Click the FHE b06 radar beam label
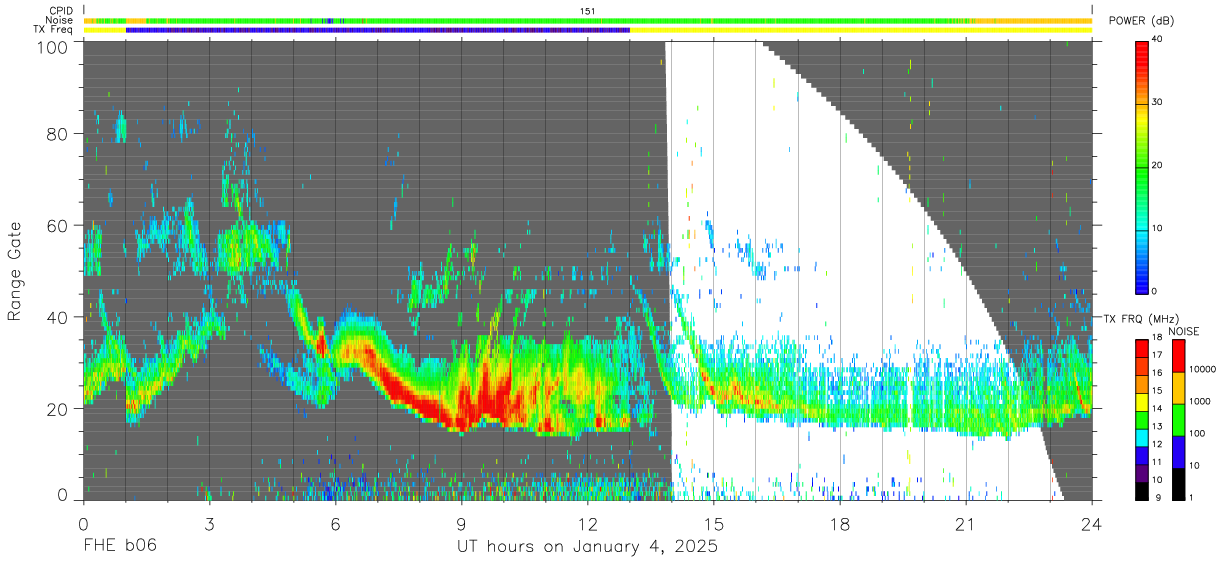The width and height of the screenshot is (1228, 567). [x=119, y=547]
